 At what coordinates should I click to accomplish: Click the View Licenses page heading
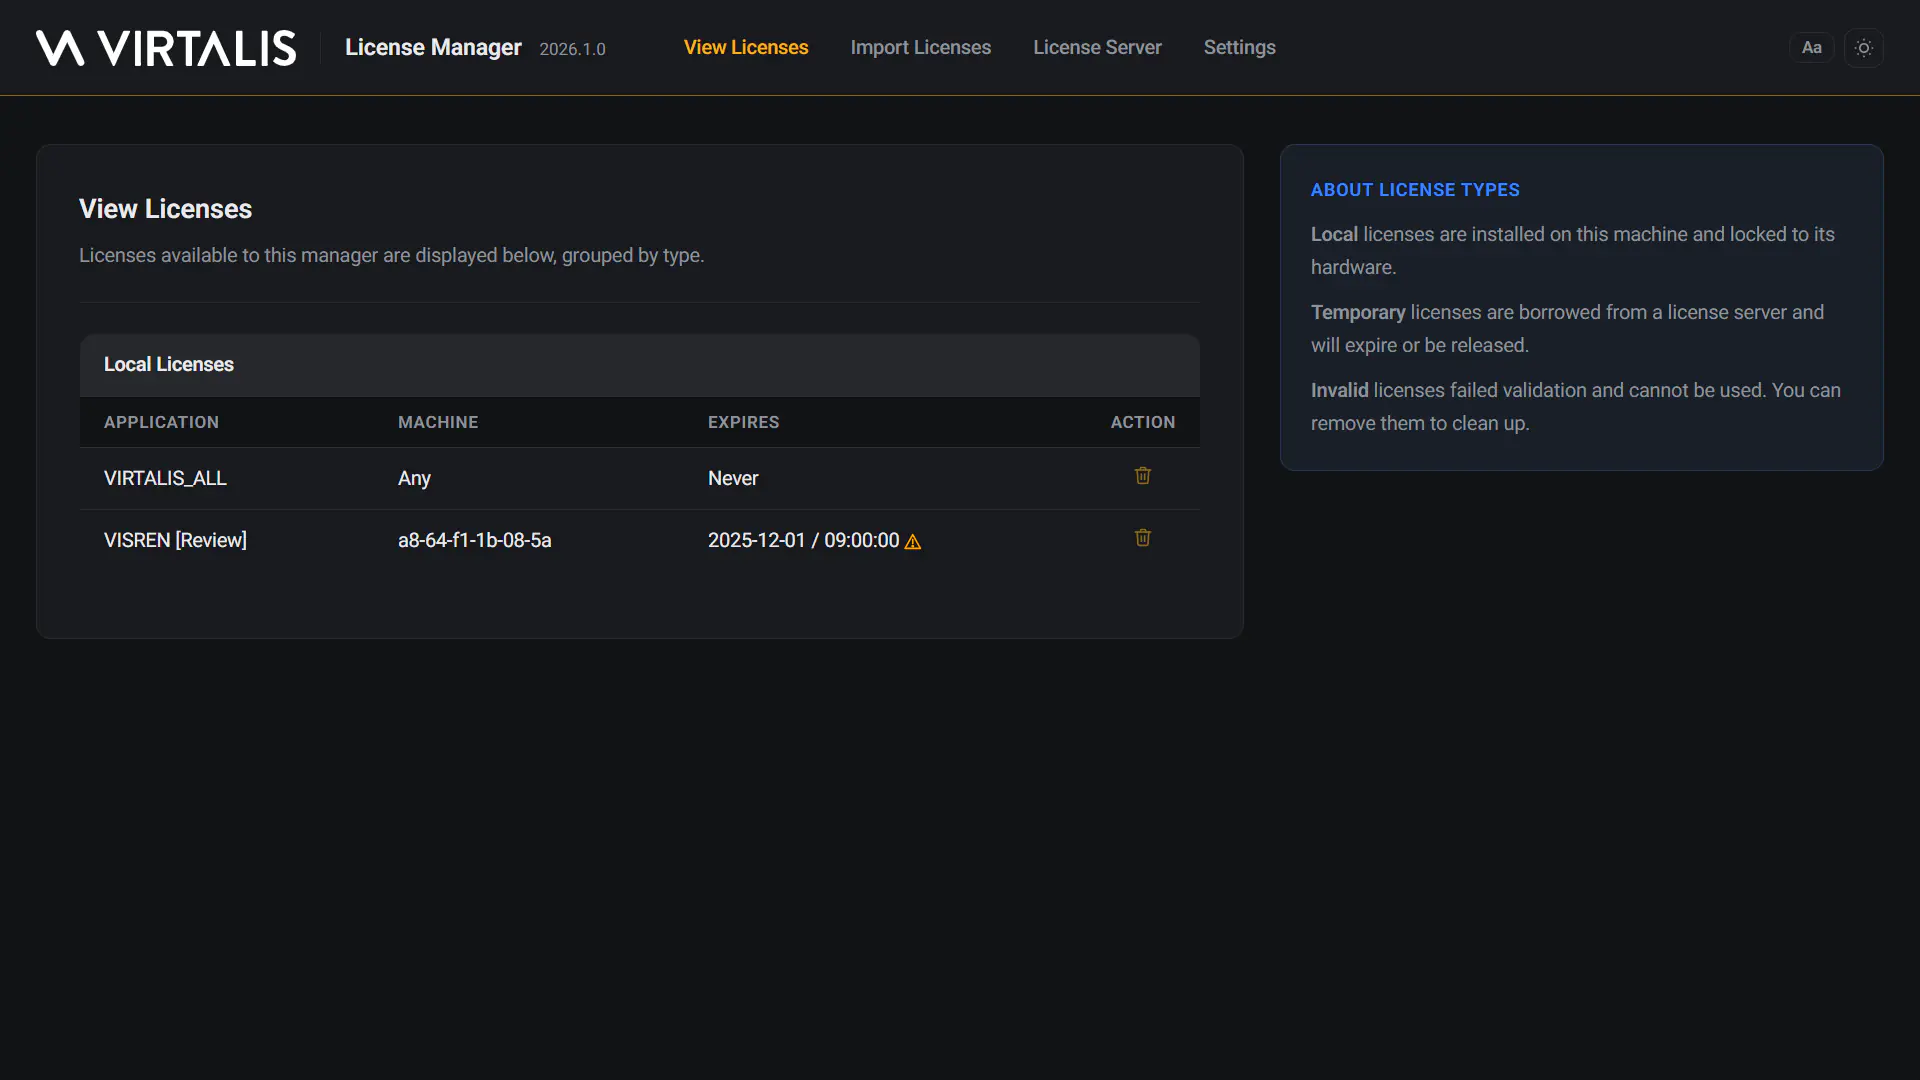166,209
